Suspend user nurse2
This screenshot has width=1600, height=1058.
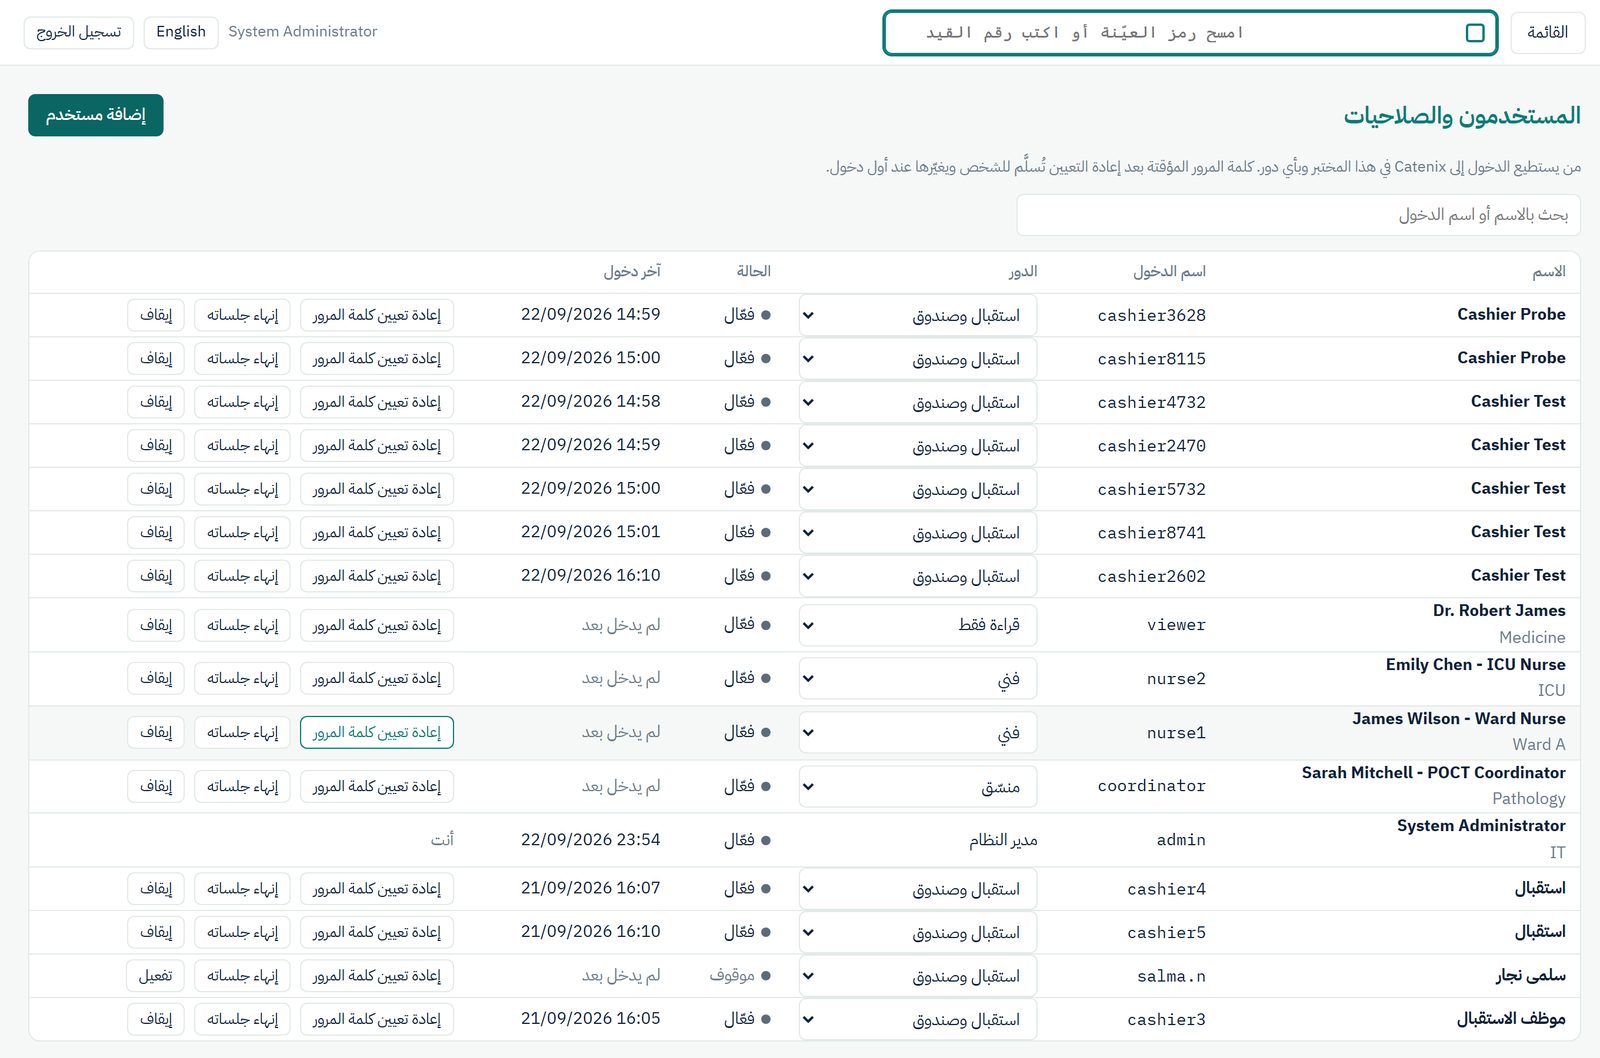click(156, 679)
